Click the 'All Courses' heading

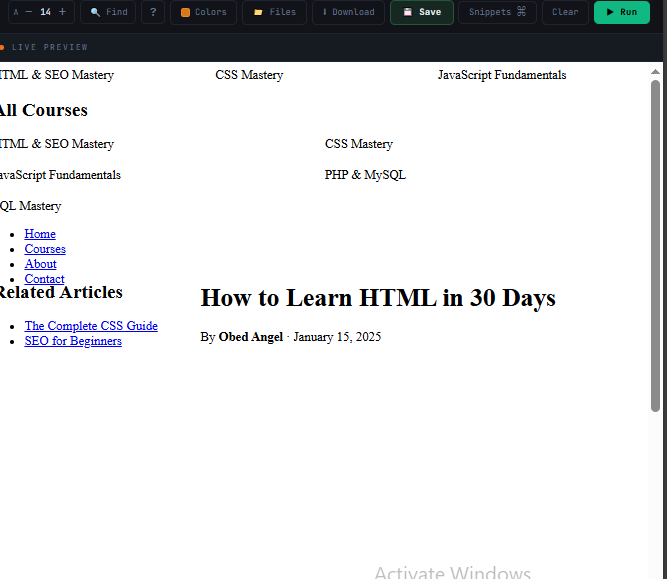[43, 110]
